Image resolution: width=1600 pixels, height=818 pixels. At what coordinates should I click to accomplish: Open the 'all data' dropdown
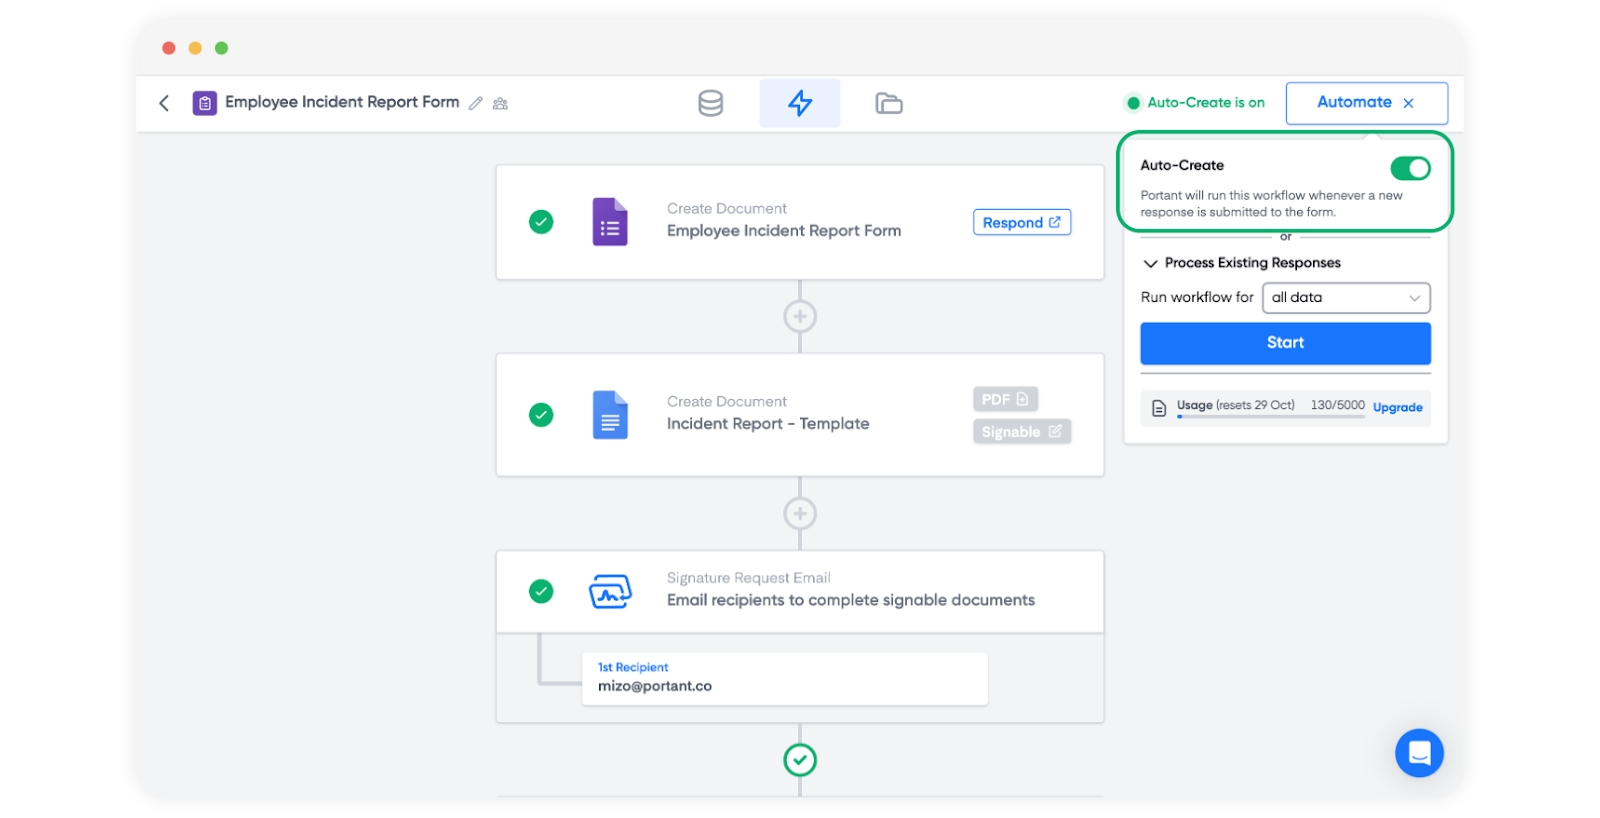click(1345, 298)
